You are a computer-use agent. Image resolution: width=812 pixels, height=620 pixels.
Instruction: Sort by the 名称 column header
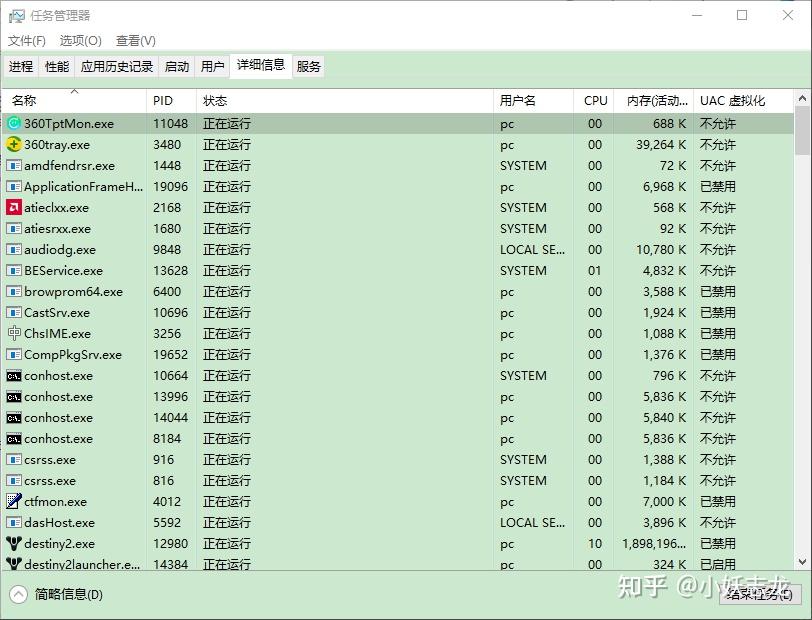coord(74,100)
